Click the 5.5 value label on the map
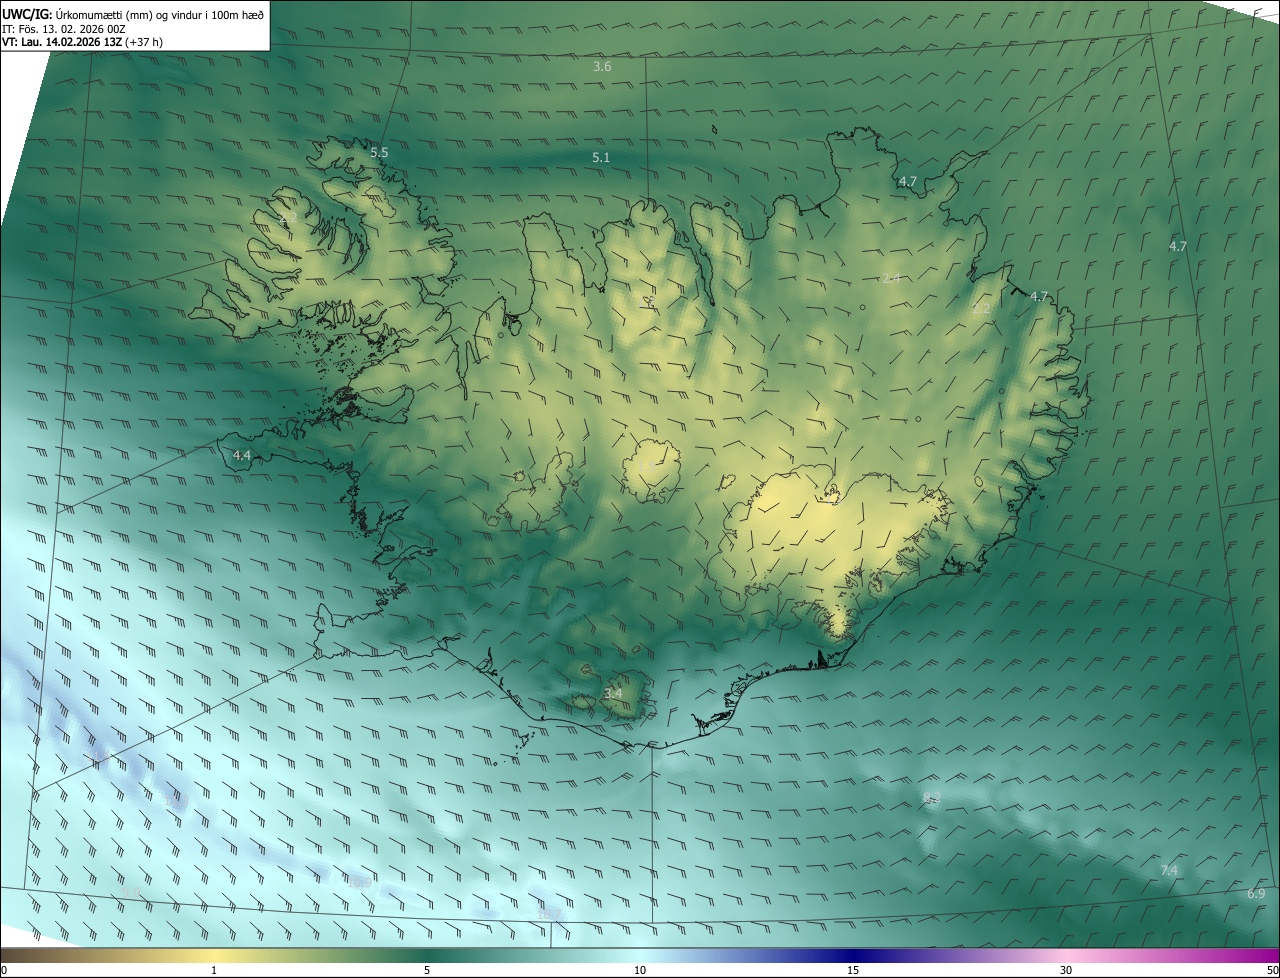Screen dimensions: 1280x978 point(379,153)
